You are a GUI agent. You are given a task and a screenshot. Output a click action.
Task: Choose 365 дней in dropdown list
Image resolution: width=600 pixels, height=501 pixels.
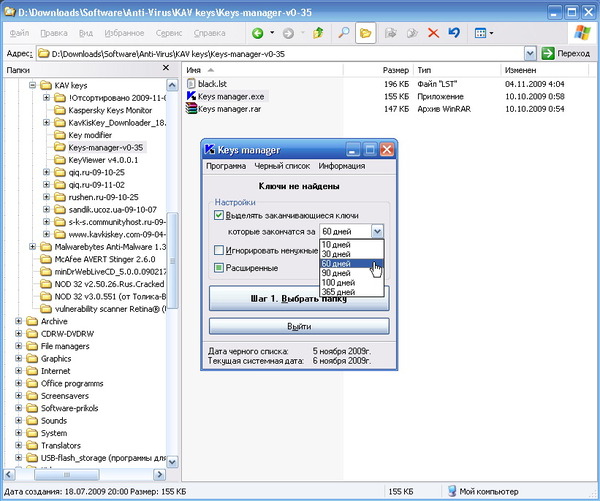[x=352, y=292]
